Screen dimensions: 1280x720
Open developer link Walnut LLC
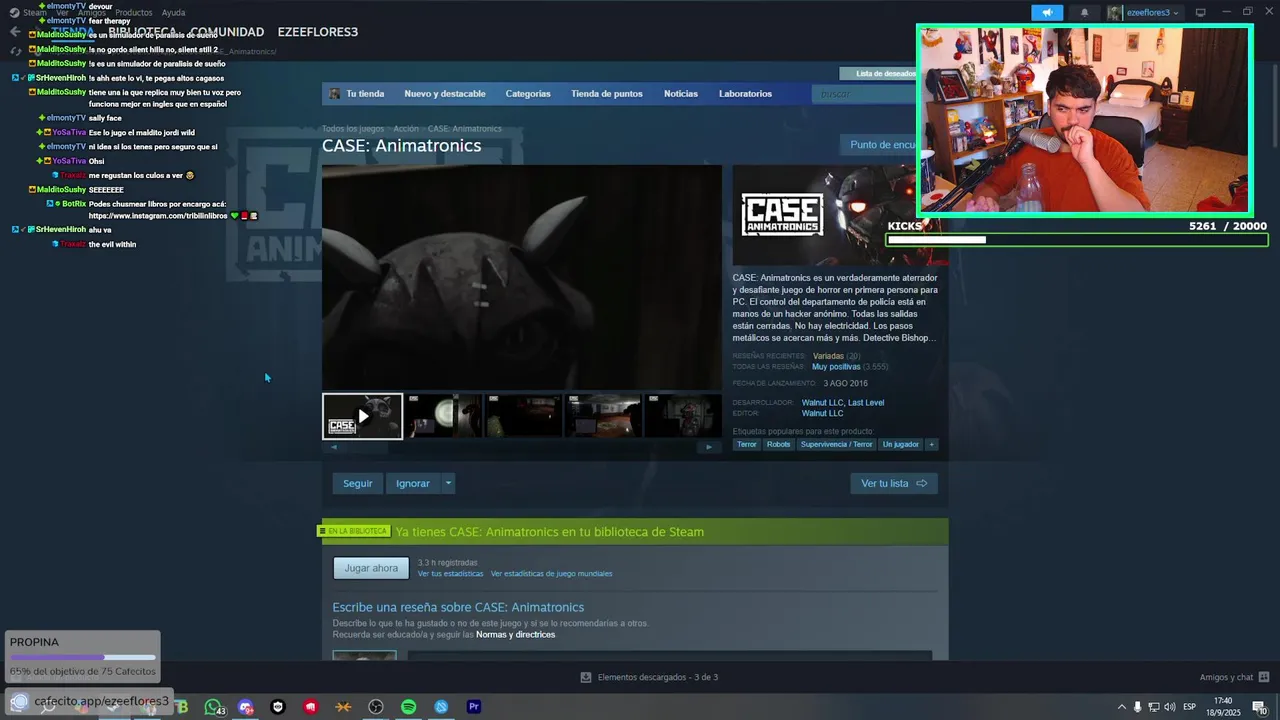(x=822, y=403)
